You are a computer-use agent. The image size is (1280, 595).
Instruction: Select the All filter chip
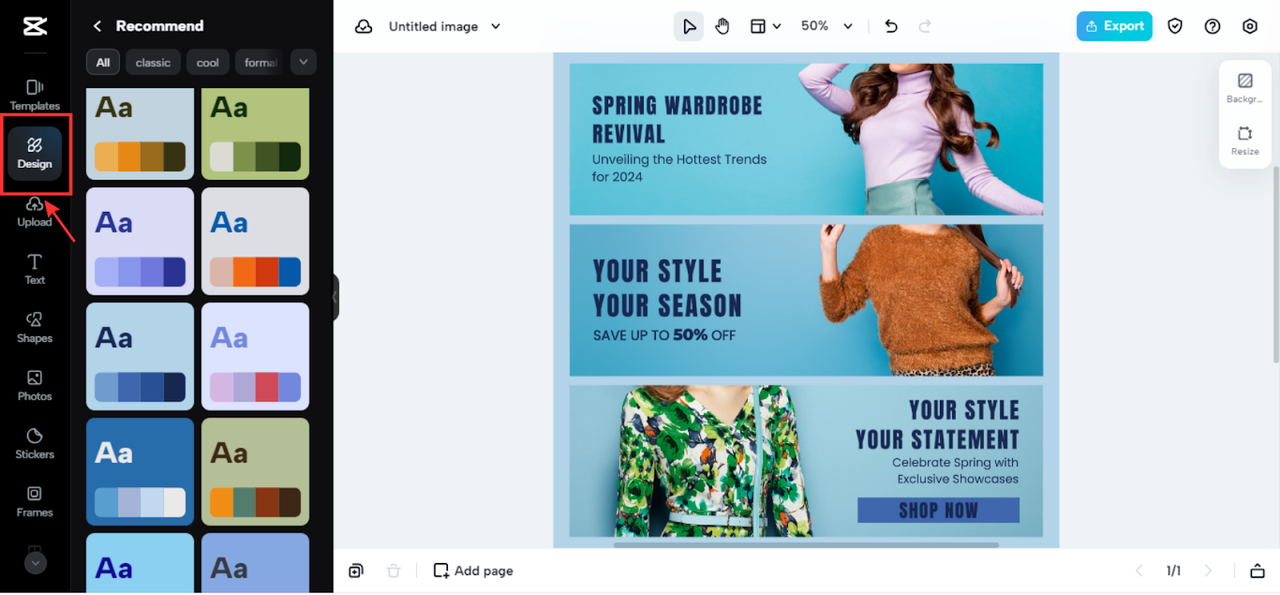(103, 62)
